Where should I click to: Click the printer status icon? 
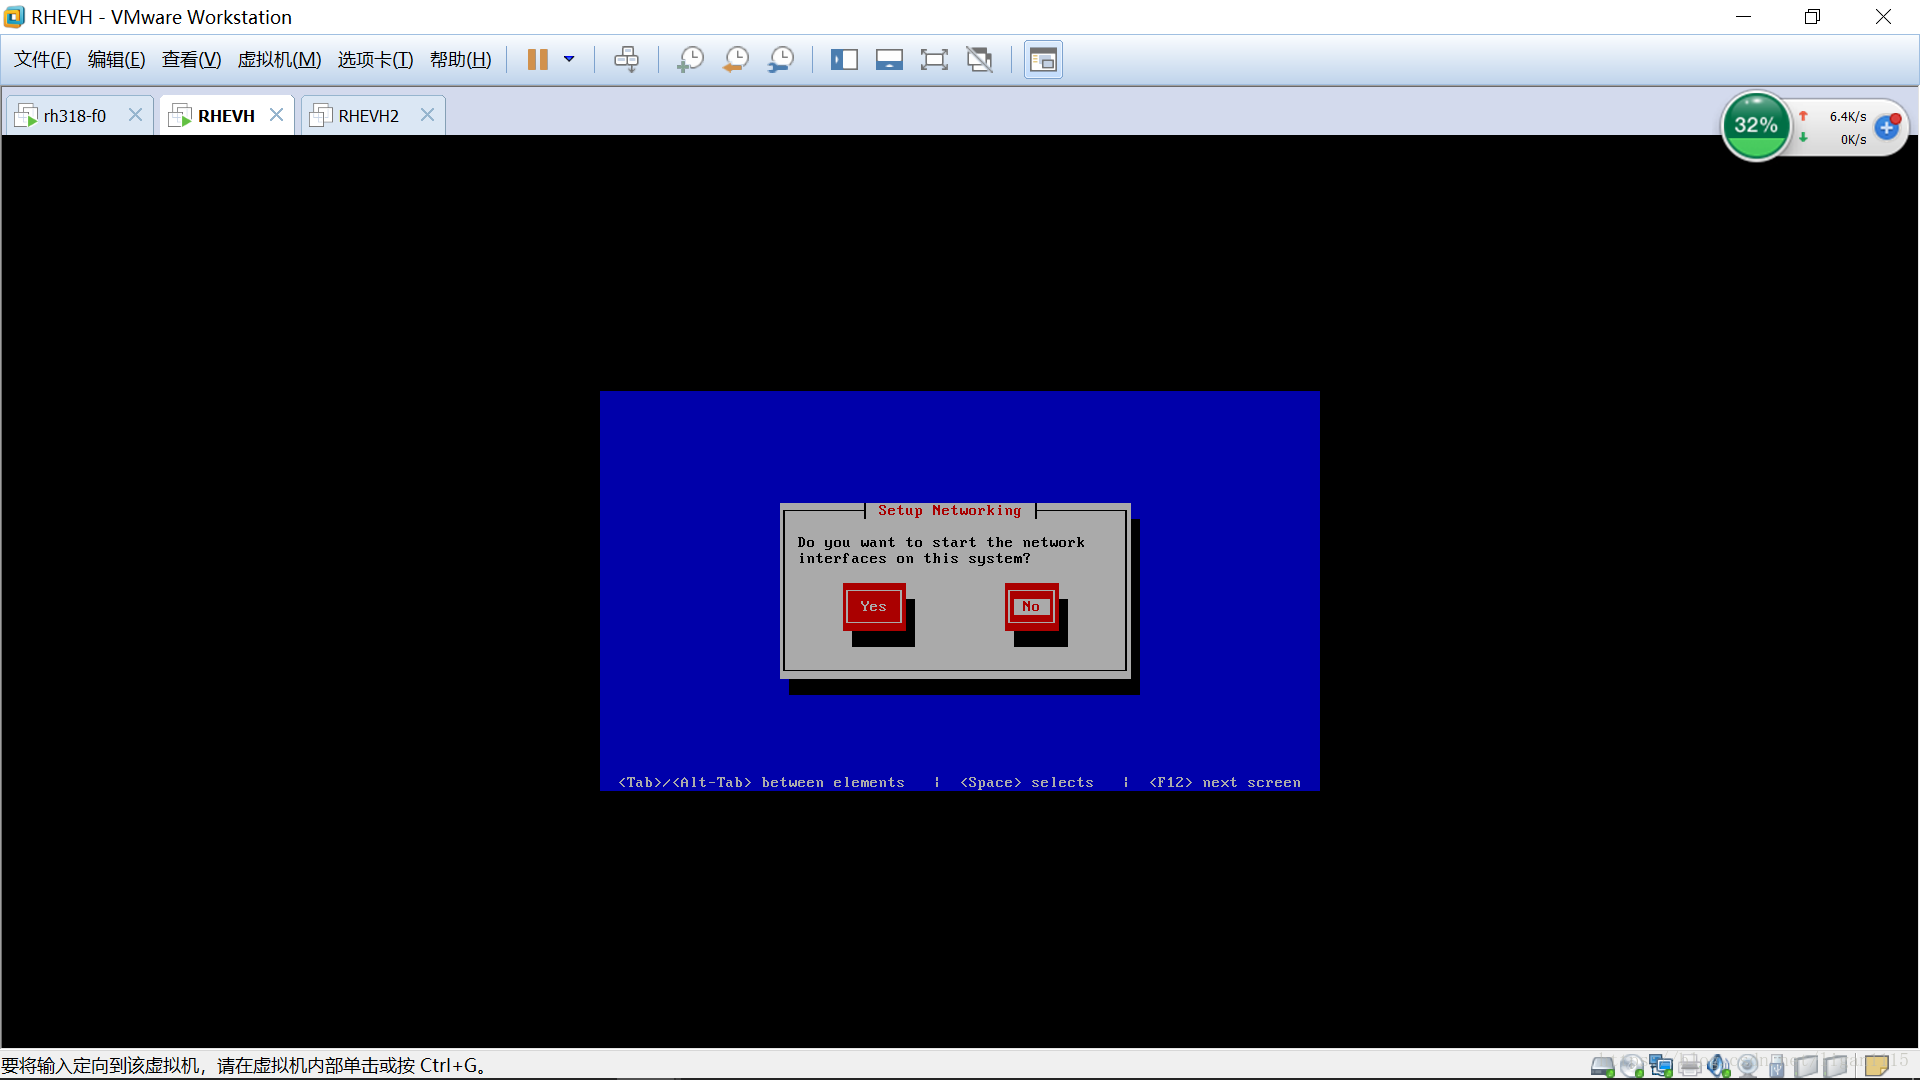tap(1690, 1066)
